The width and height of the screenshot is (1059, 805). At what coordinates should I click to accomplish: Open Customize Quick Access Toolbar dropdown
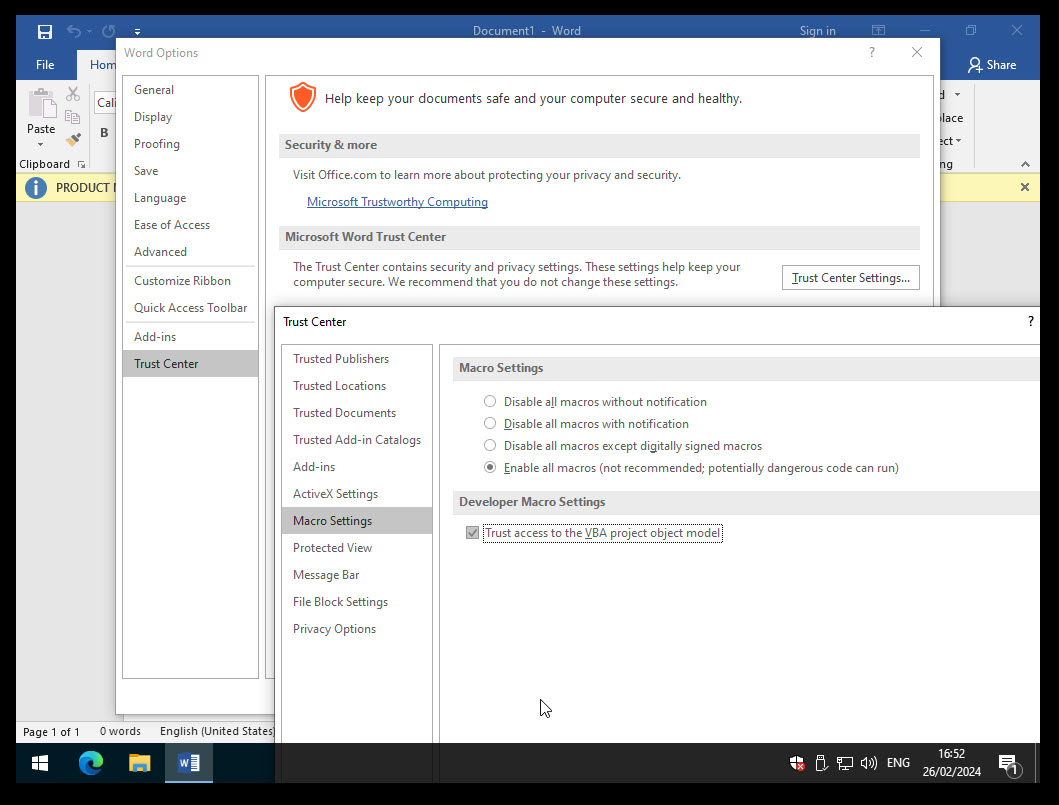point(137,31)
